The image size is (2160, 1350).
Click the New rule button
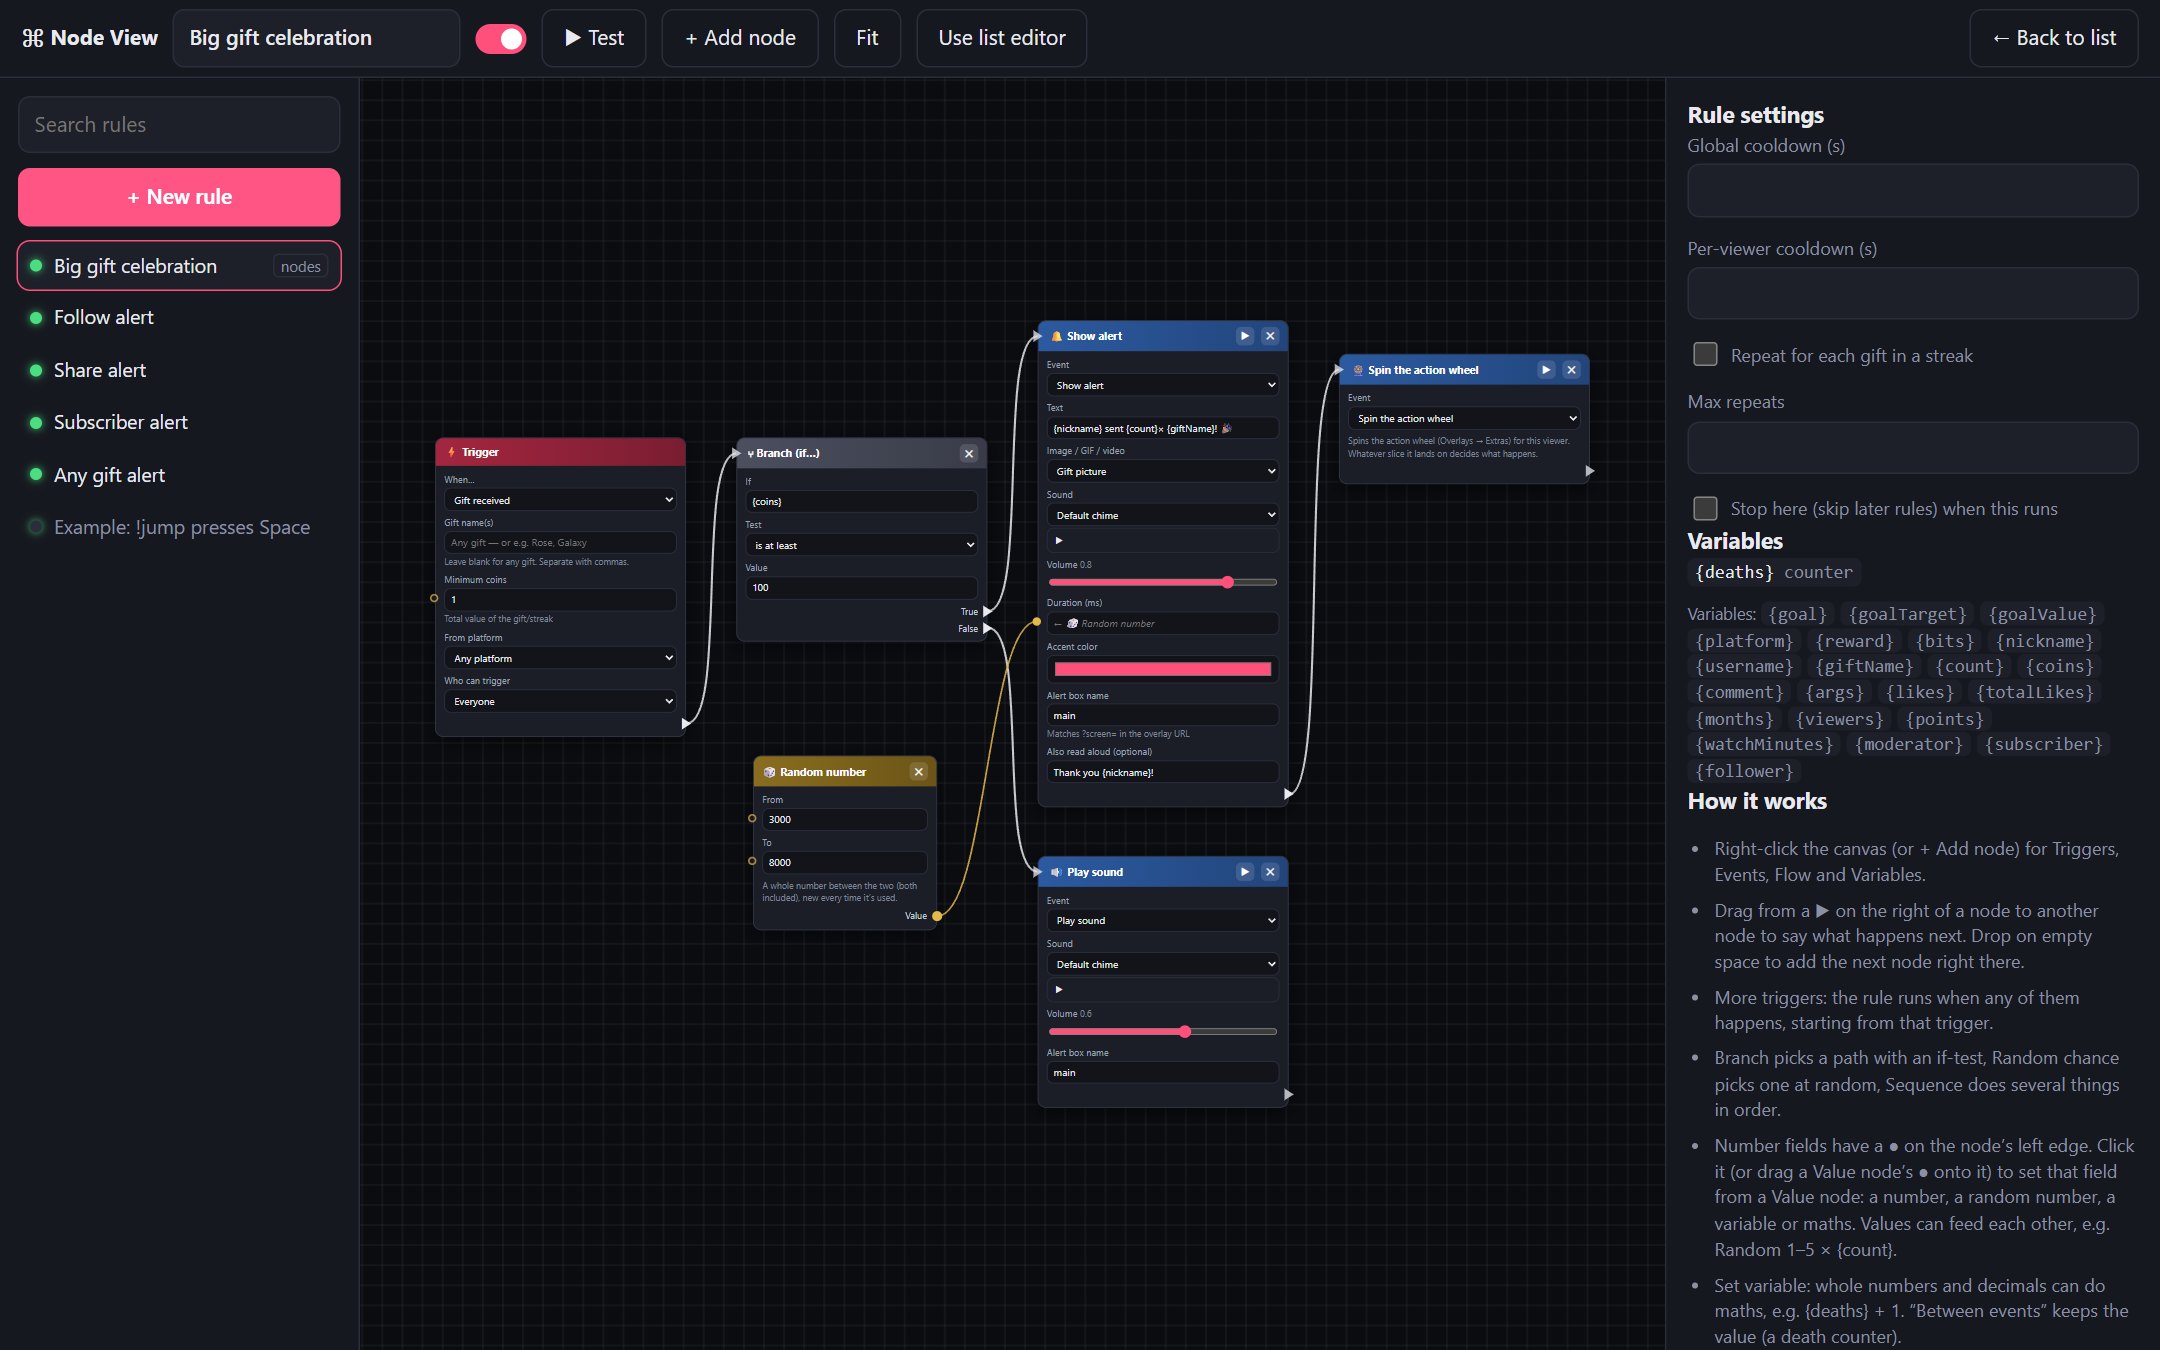point(179,197)
